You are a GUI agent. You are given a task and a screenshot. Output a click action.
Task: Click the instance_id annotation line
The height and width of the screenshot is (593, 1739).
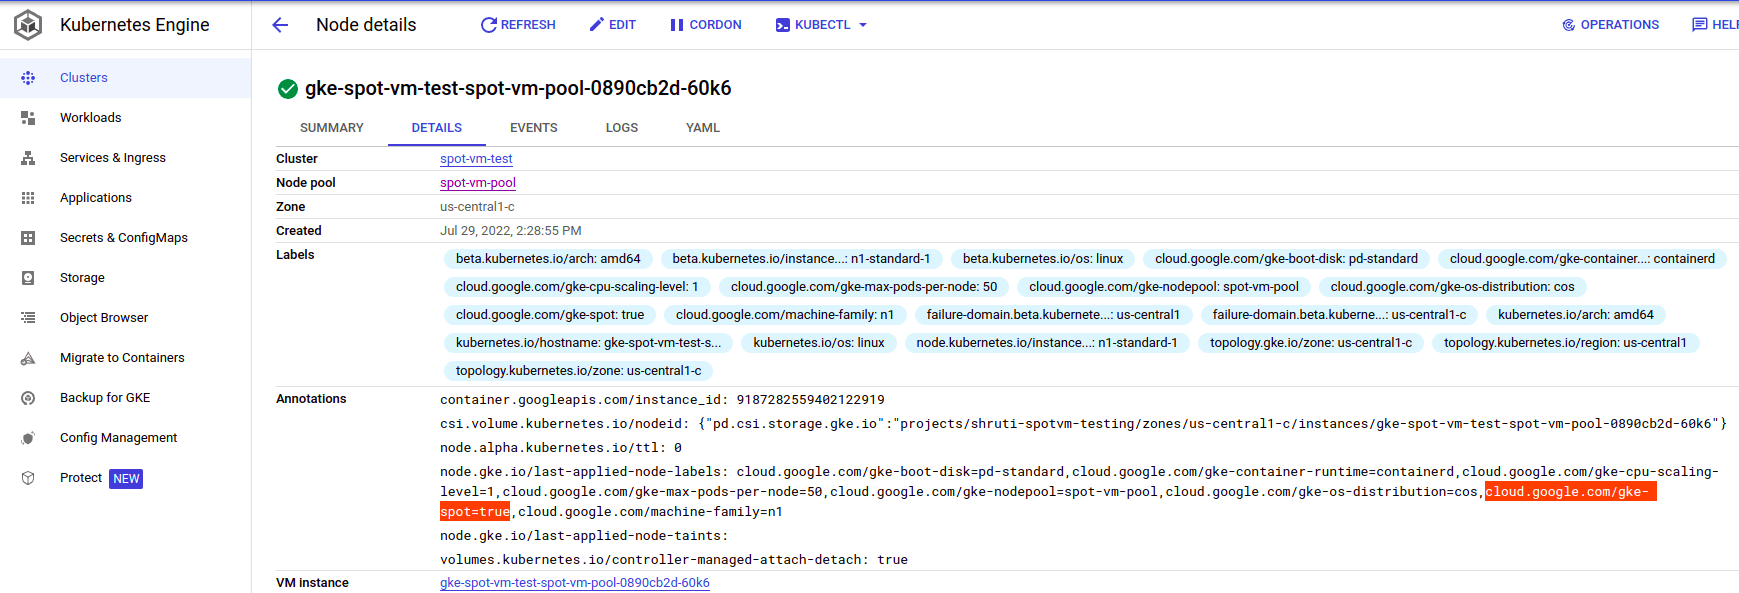pyautogui.click(x=662, y=400)
